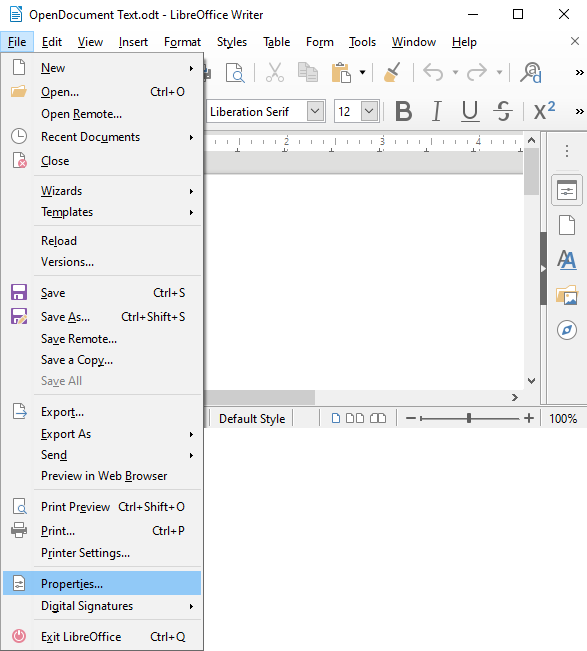
Task: Click the 100% zoom level label
Action: tap(563, 418)
